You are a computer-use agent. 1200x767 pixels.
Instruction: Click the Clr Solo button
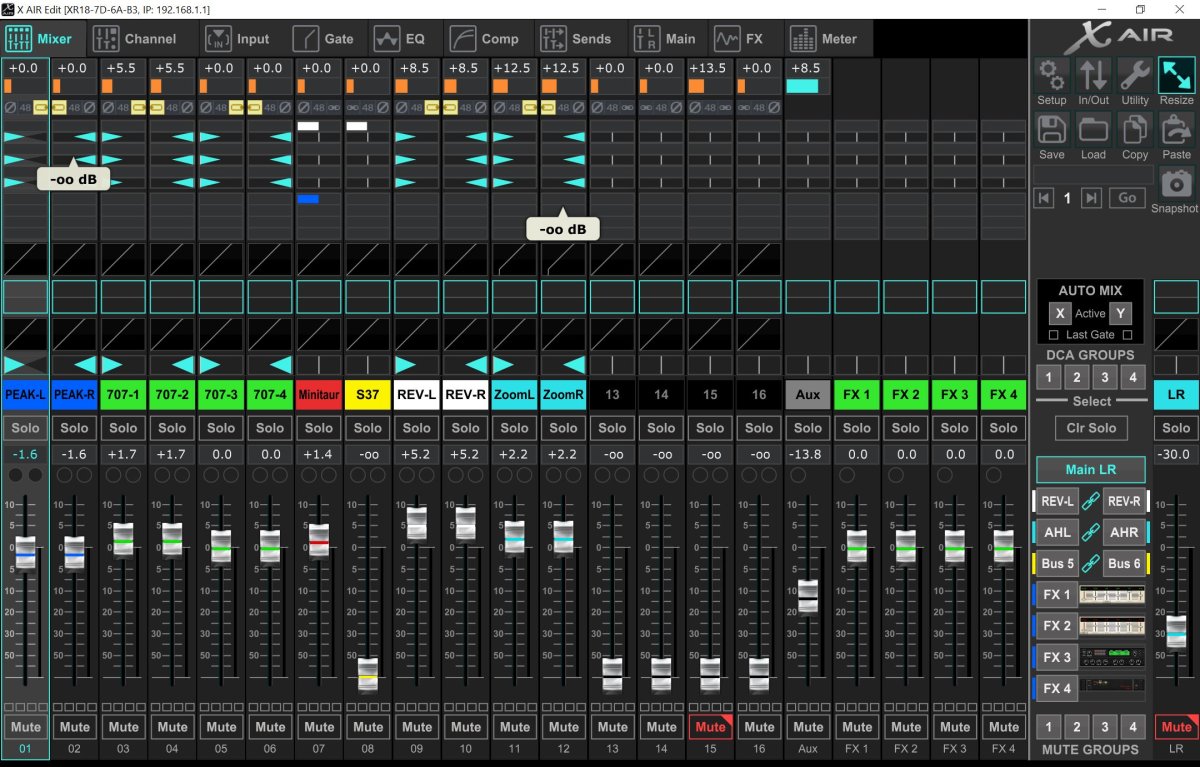[1091, 428]
